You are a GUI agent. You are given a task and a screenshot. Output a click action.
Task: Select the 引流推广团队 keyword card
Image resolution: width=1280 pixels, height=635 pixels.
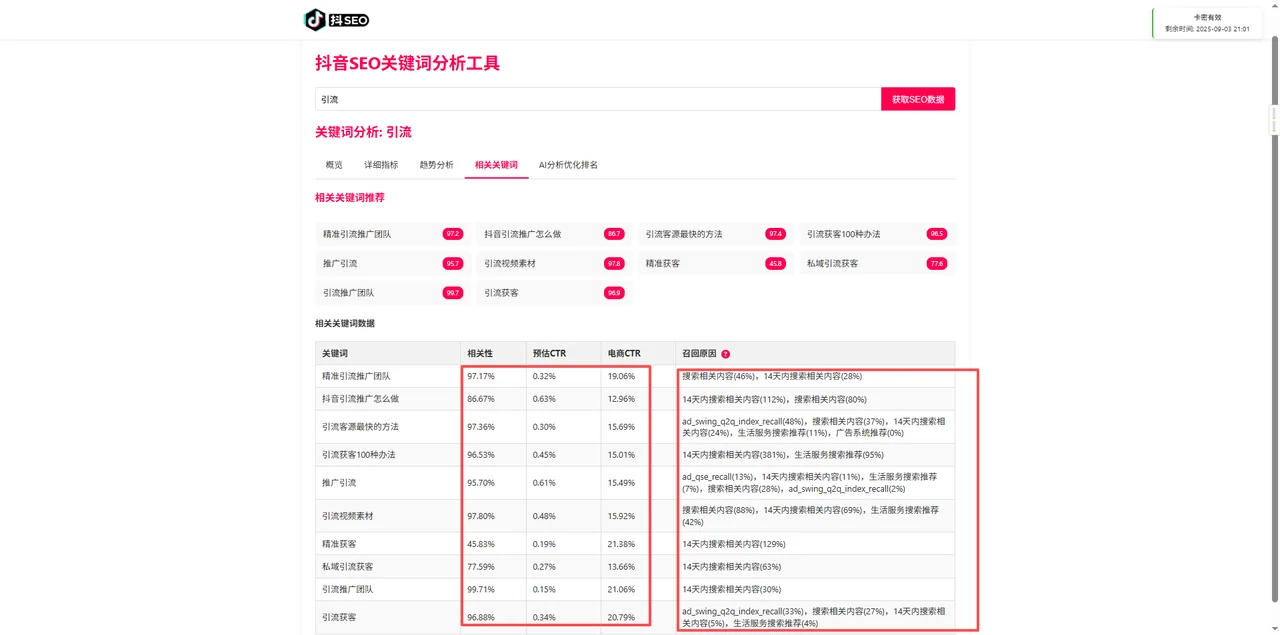[x=392, y=293]
